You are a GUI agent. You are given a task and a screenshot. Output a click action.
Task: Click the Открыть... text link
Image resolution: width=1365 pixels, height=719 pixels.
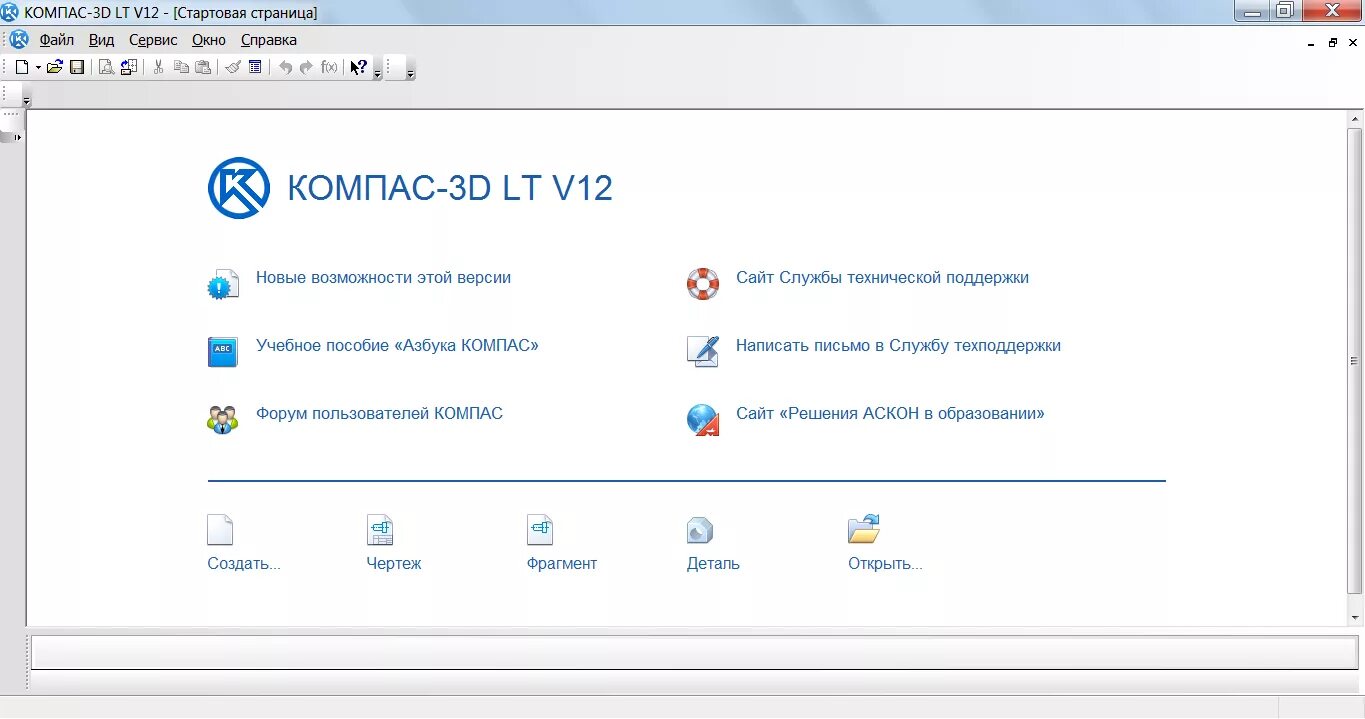(885, 564)
